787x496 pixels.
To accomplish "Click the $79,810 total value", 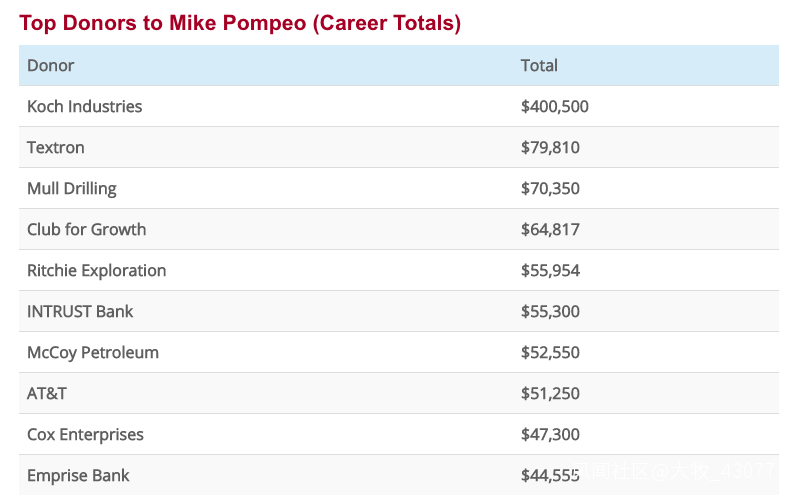I will pos(550,148).
